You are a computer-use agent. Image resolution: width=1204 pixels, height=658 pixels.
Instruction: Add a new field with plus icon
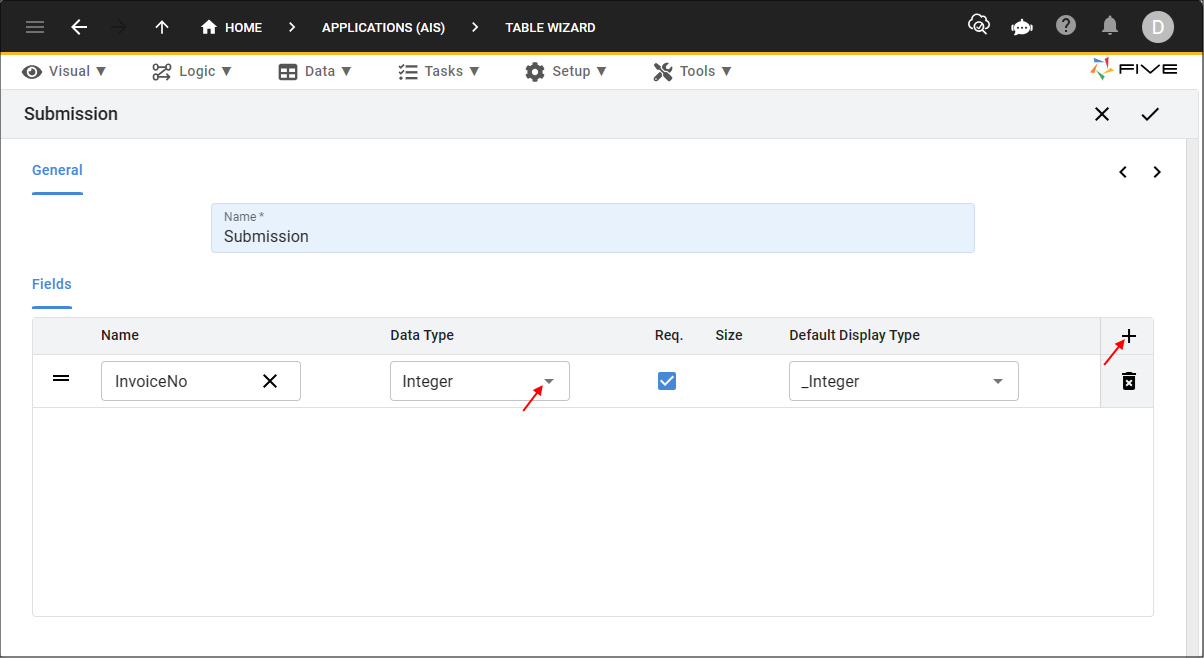pyautogui.click(x=1129, y=336)
